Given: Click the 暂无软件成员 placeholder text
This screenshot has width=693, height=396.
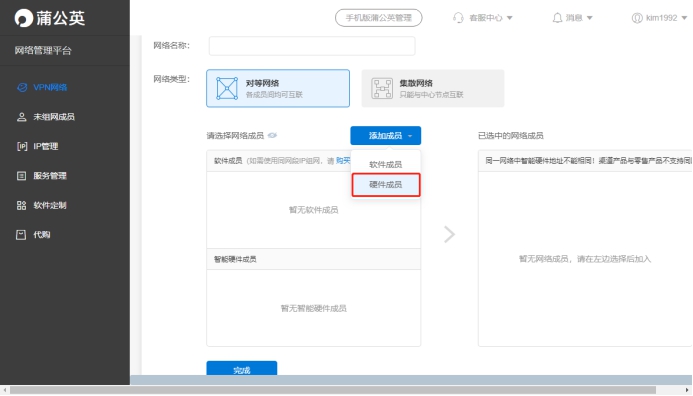Looking at the screenshot, I should click(x=313, y=210).
